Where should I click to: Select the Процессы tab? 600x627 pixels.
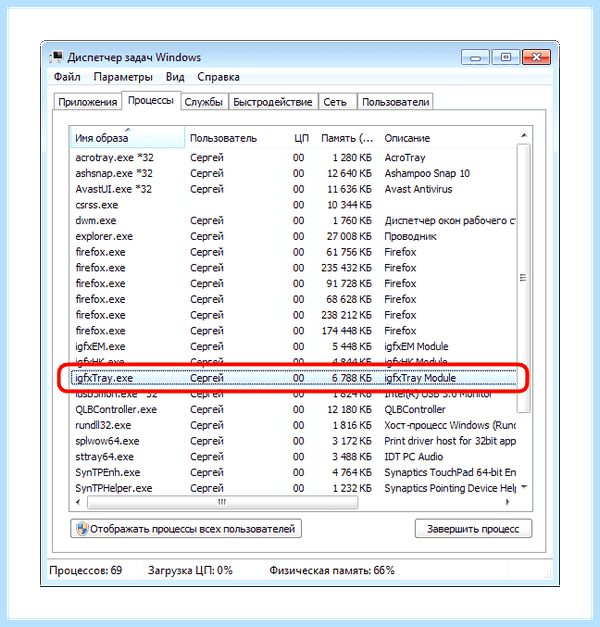click(151, 100)
